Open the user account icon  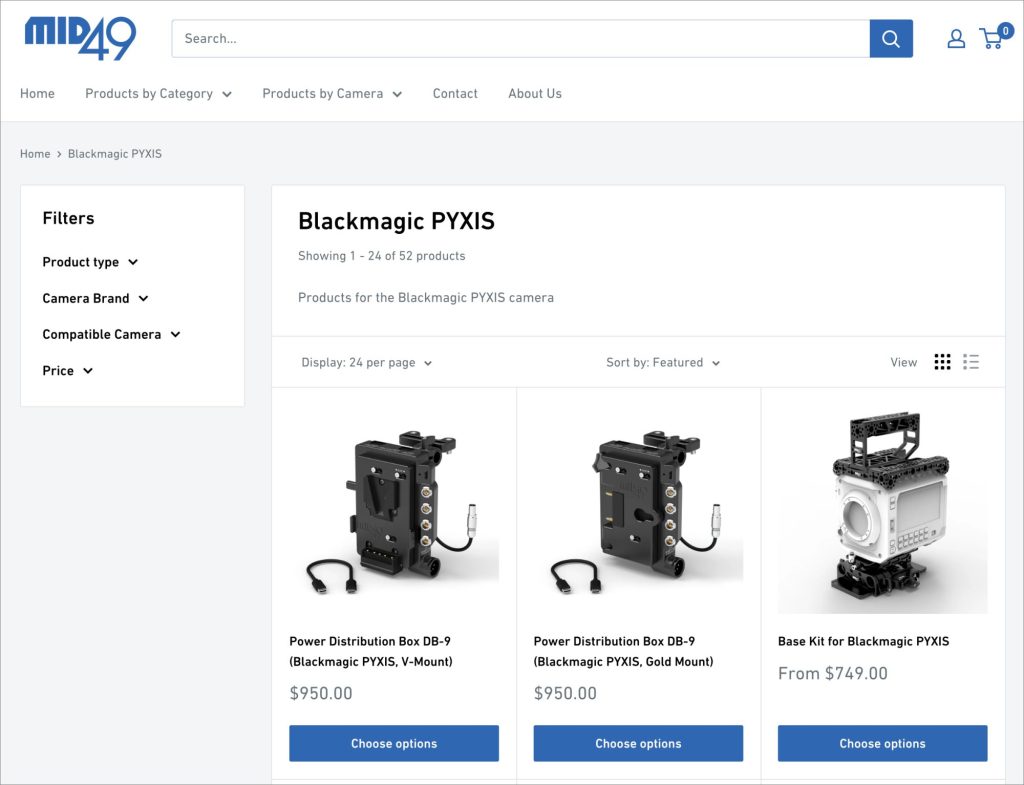coord(956,39)
